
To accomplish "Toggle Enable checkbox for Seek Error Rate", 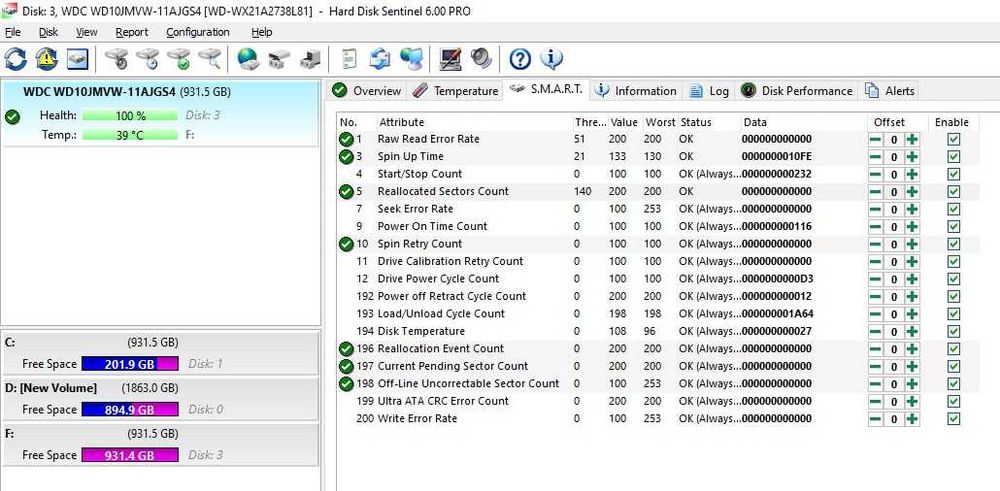I will pyautogui.click(x=953, y=209).
